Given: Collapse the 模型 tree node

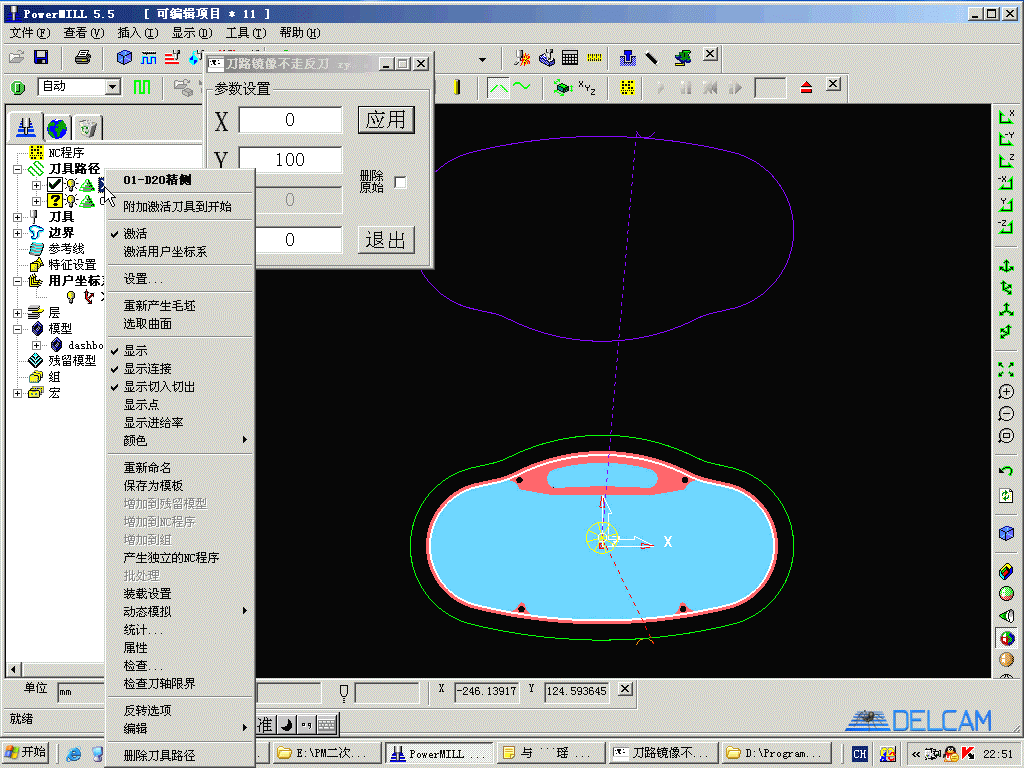Looking at the screenshot, I should 18,329.
